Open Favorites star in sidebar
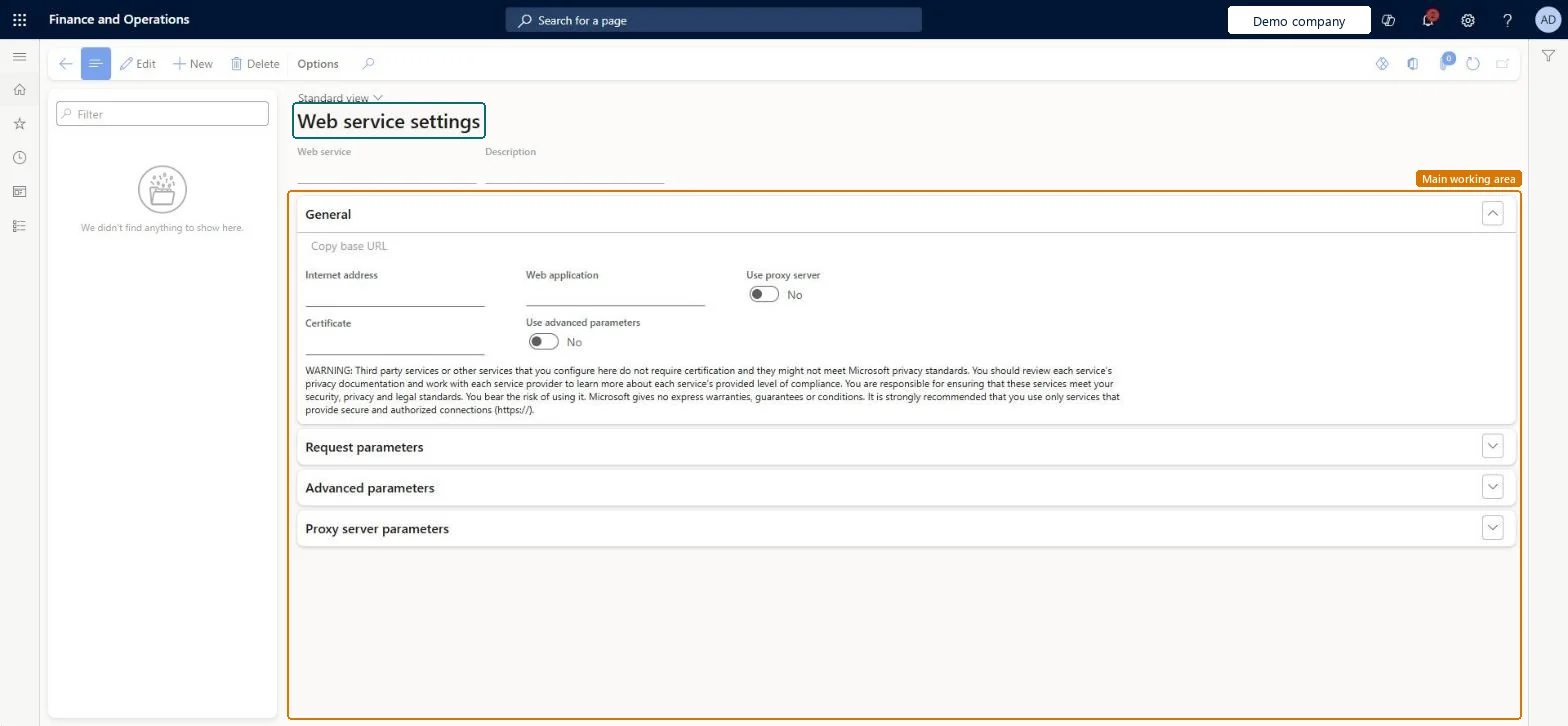Screen dimensions: 1568x726 click(19, 124)
